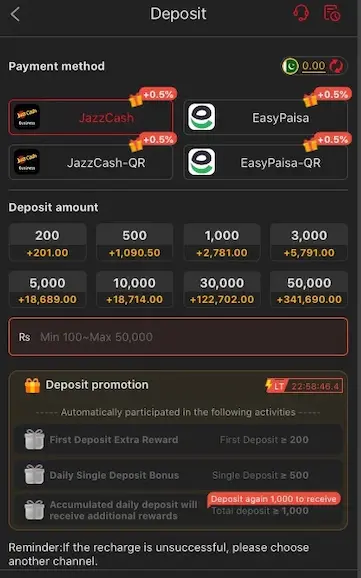
Task: Click the First Deposit Extra Reward gift icon
Action: [x=34, y=439]
